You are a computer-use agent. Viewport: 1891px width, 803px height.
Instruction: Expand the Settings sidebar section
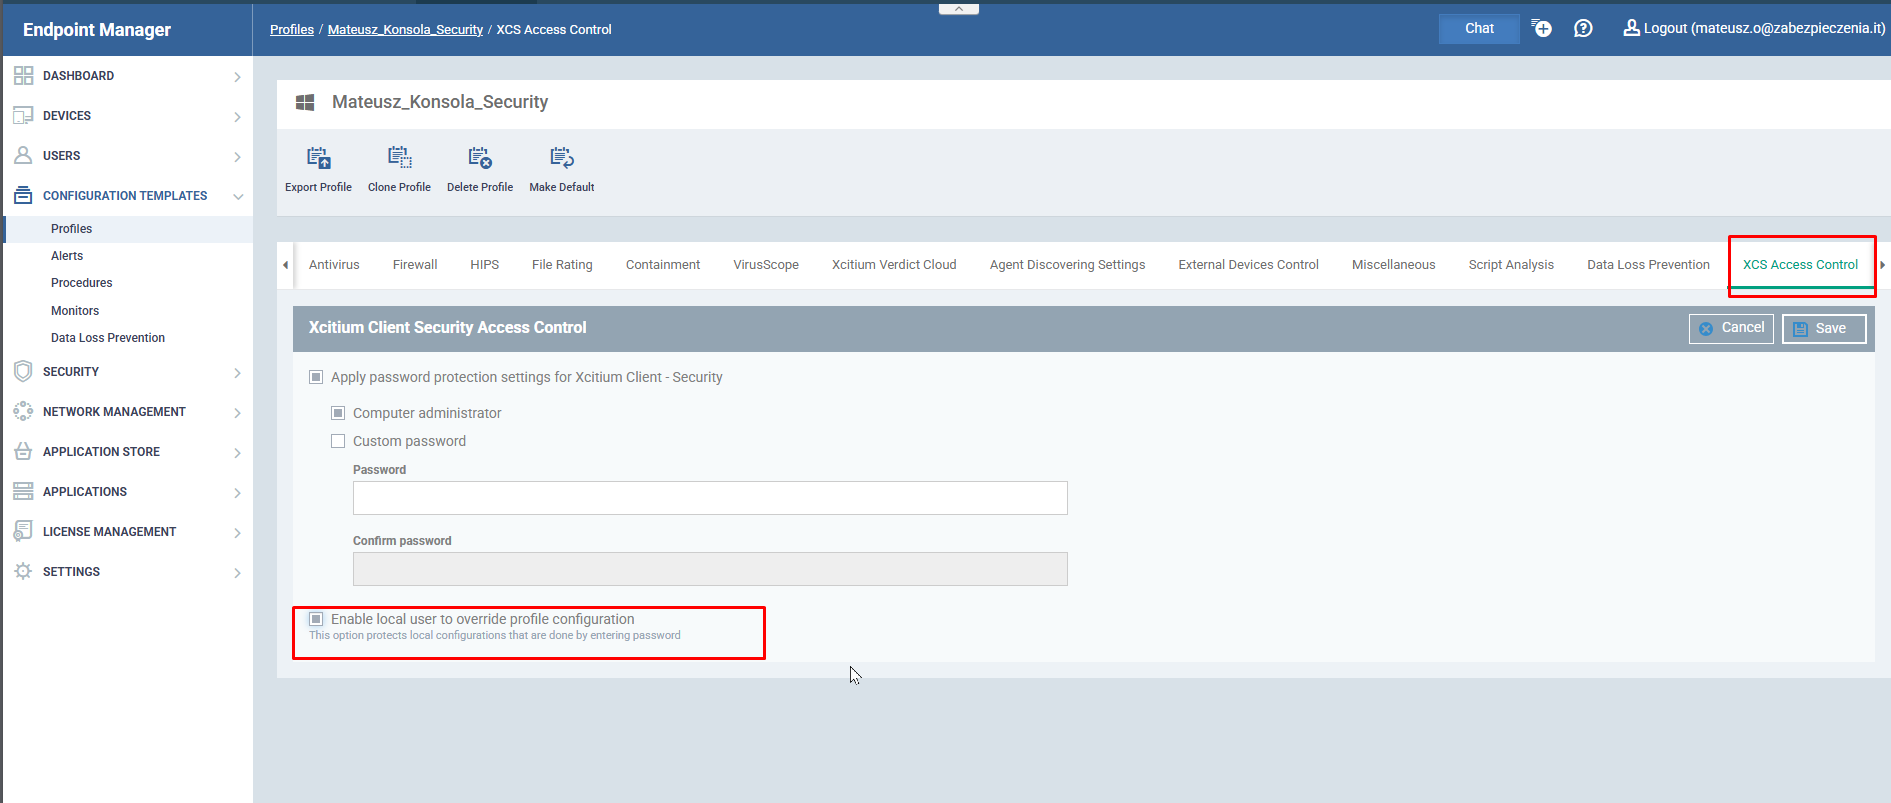click(x=237, y=572)
